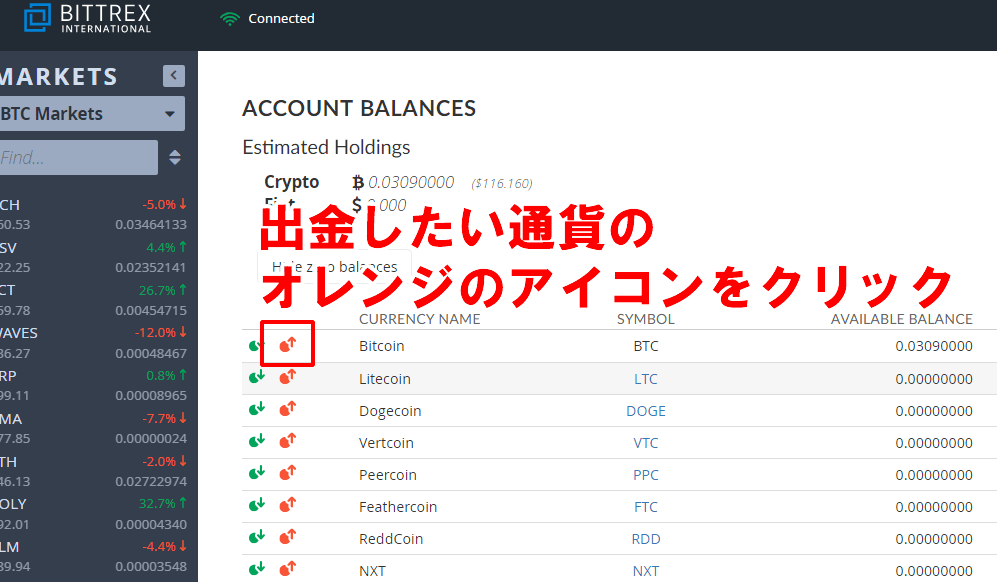Click the ReddCoin deposit icon
Viewport: 997px width, 582px height.
point(257,537)
